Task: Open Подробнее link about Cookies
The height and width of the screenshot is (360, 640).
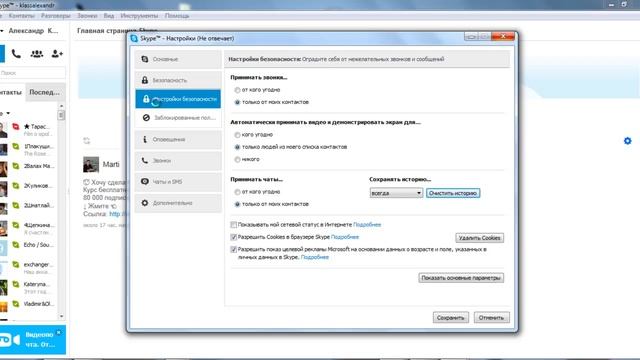Action: tap(345, 237)
